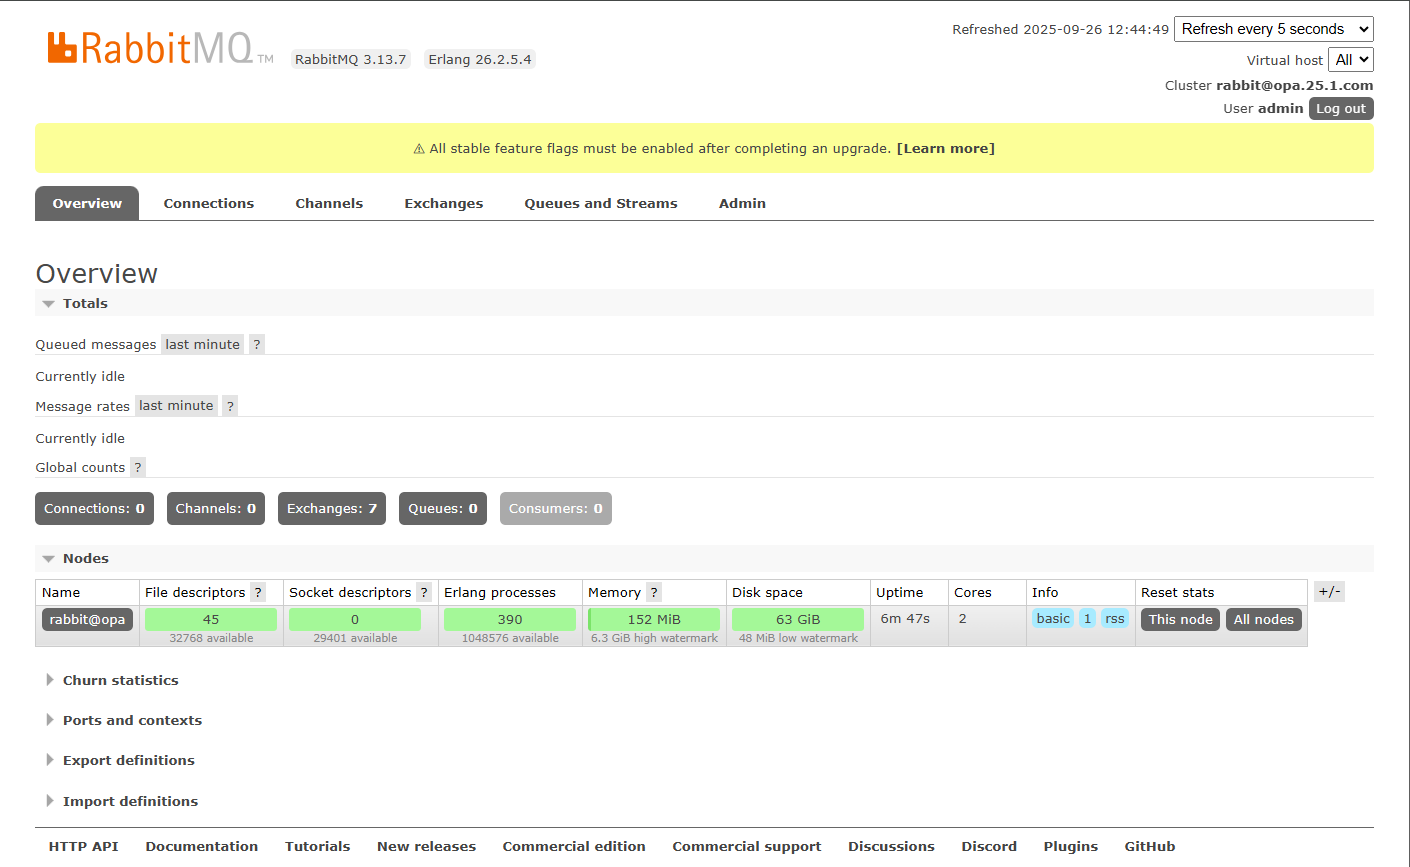
Task: Click the basic info badge on rabbit@opa
Action: pos(1052,618)
